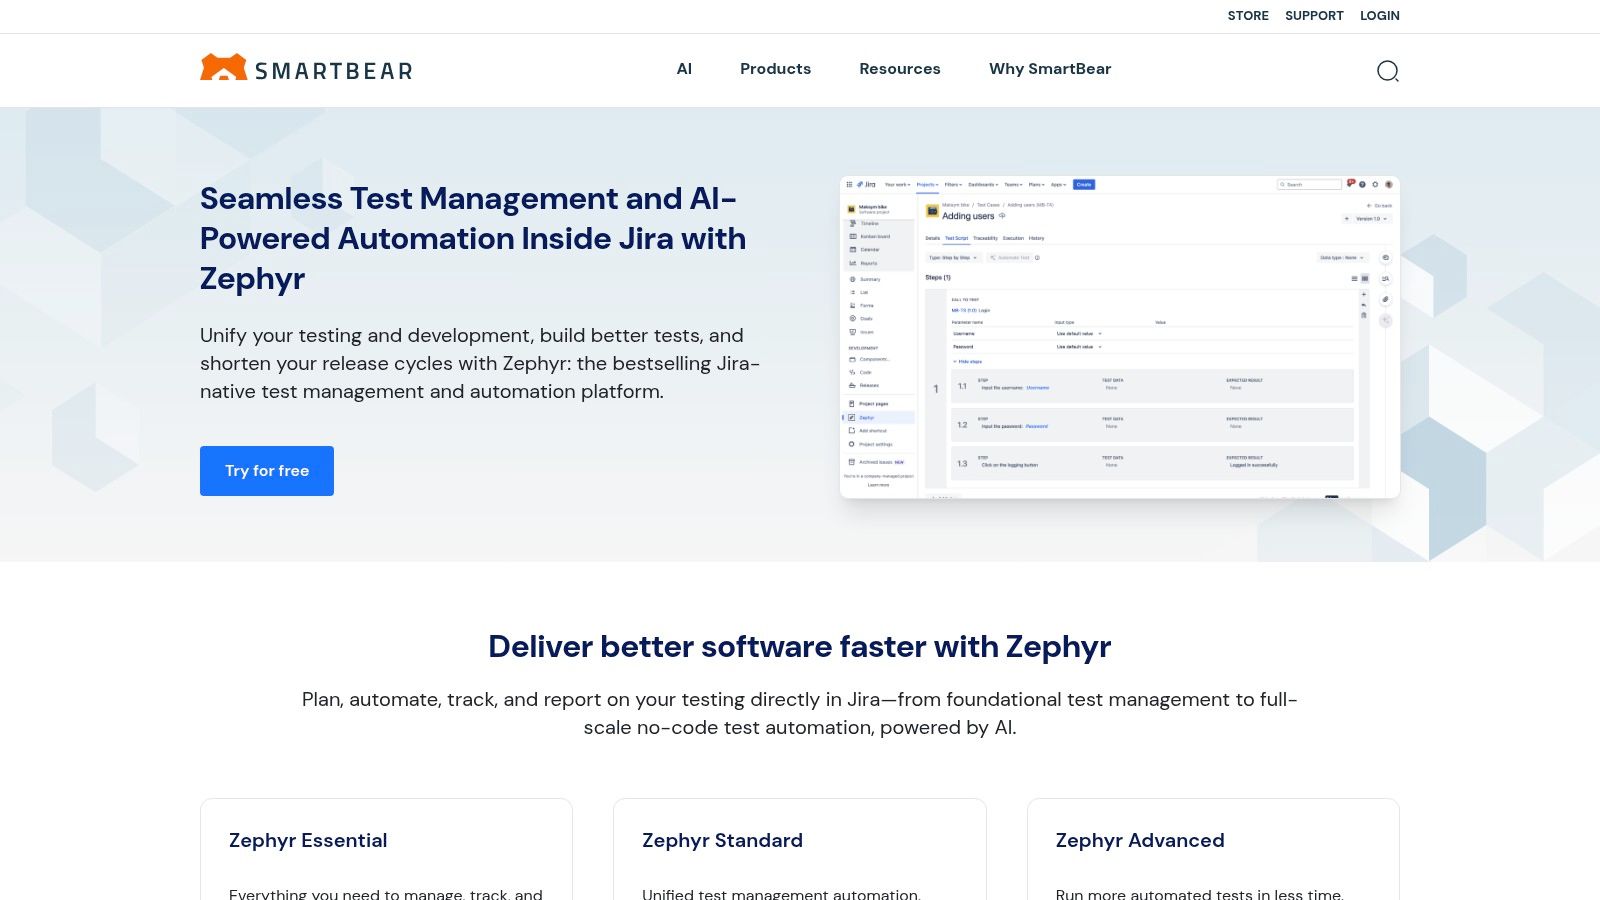The width and height of the screenshot is (1600, 900).
Task: Open the Why SmartBear menu
Action: tap(1050, 69)
